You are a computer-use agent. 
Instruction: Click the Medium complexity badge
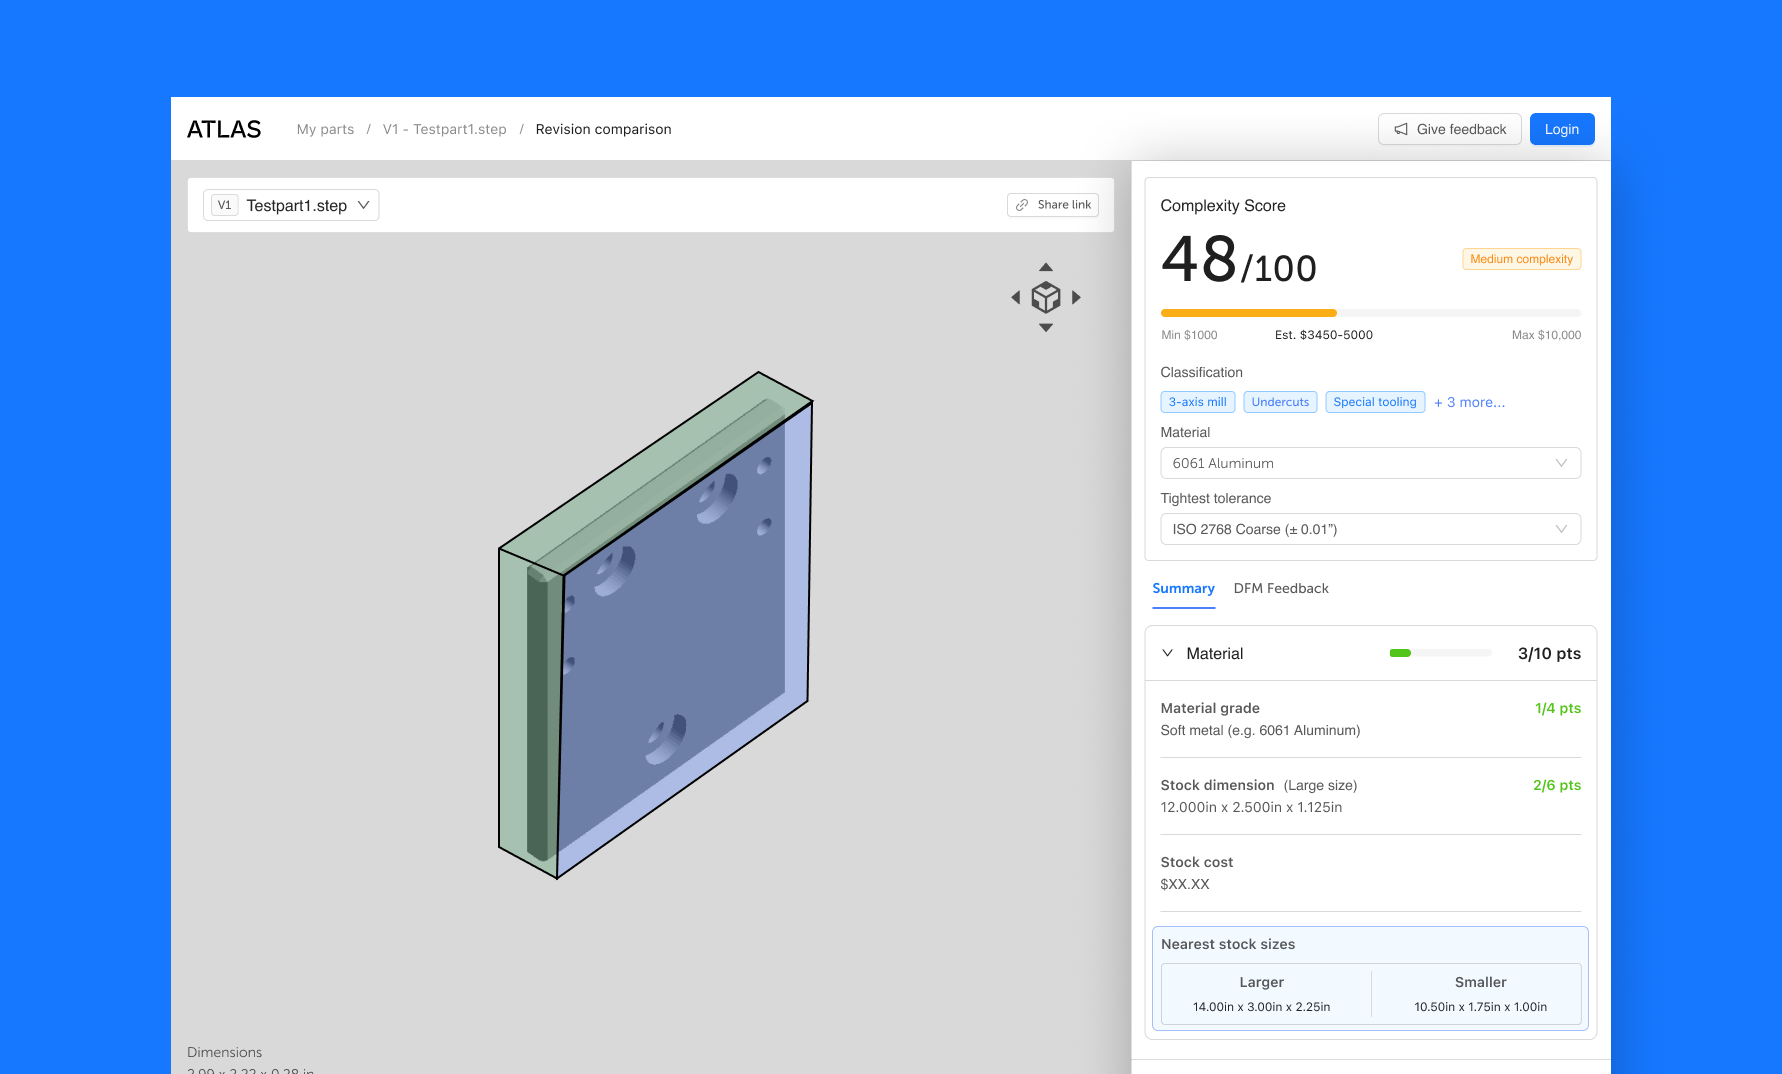click(x=1521, y=259)
